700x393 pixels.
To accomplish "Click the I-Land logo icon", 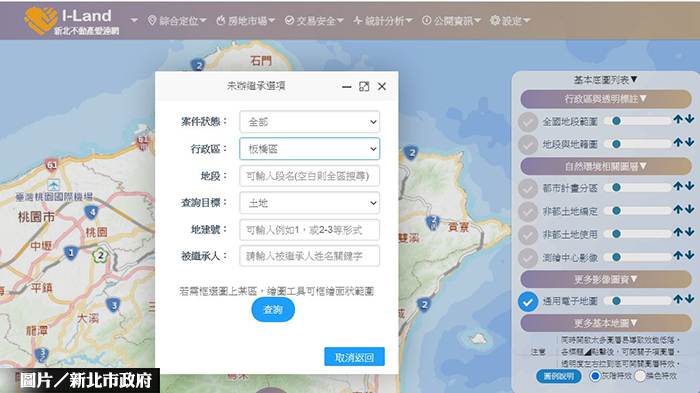I will 41,20.
